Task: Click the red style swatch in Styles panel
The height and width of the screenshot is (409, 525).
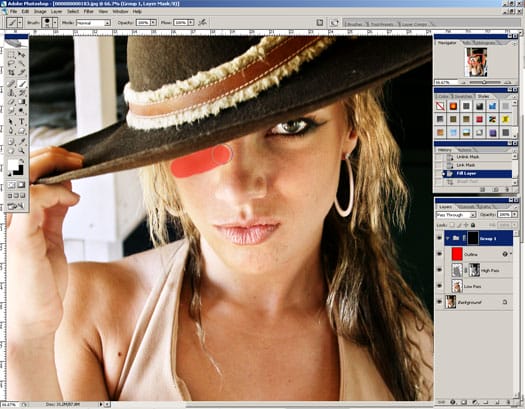Action: click(x=479, y=119)
